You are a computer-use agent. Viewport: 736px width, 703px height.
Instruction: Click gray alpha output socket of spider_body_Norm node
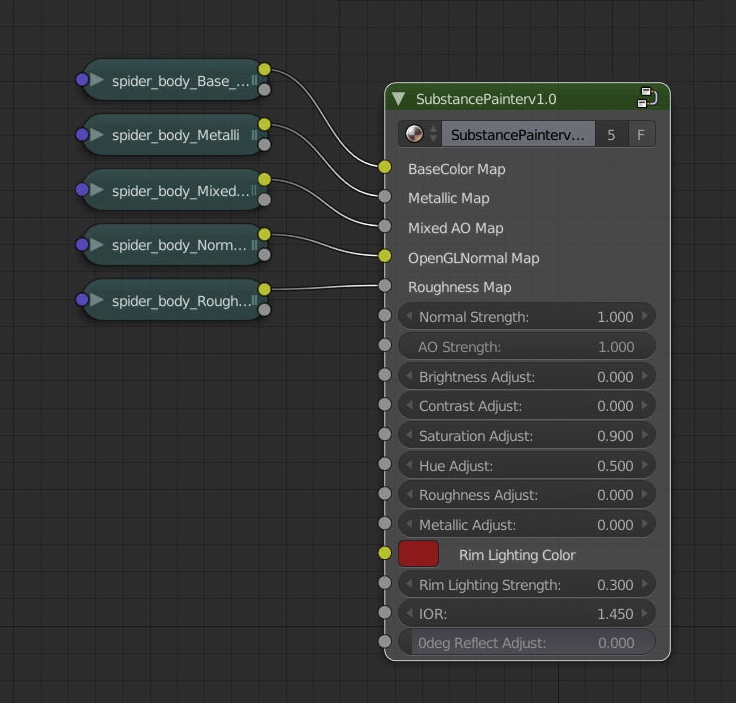(x=264, y=255)
